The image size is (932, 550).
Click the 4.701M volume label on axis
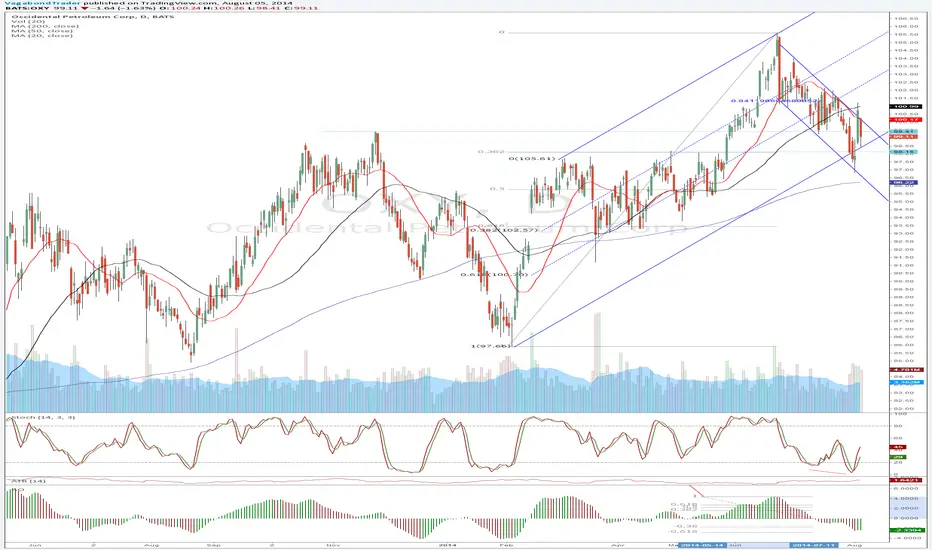click(x=905, y=370)
